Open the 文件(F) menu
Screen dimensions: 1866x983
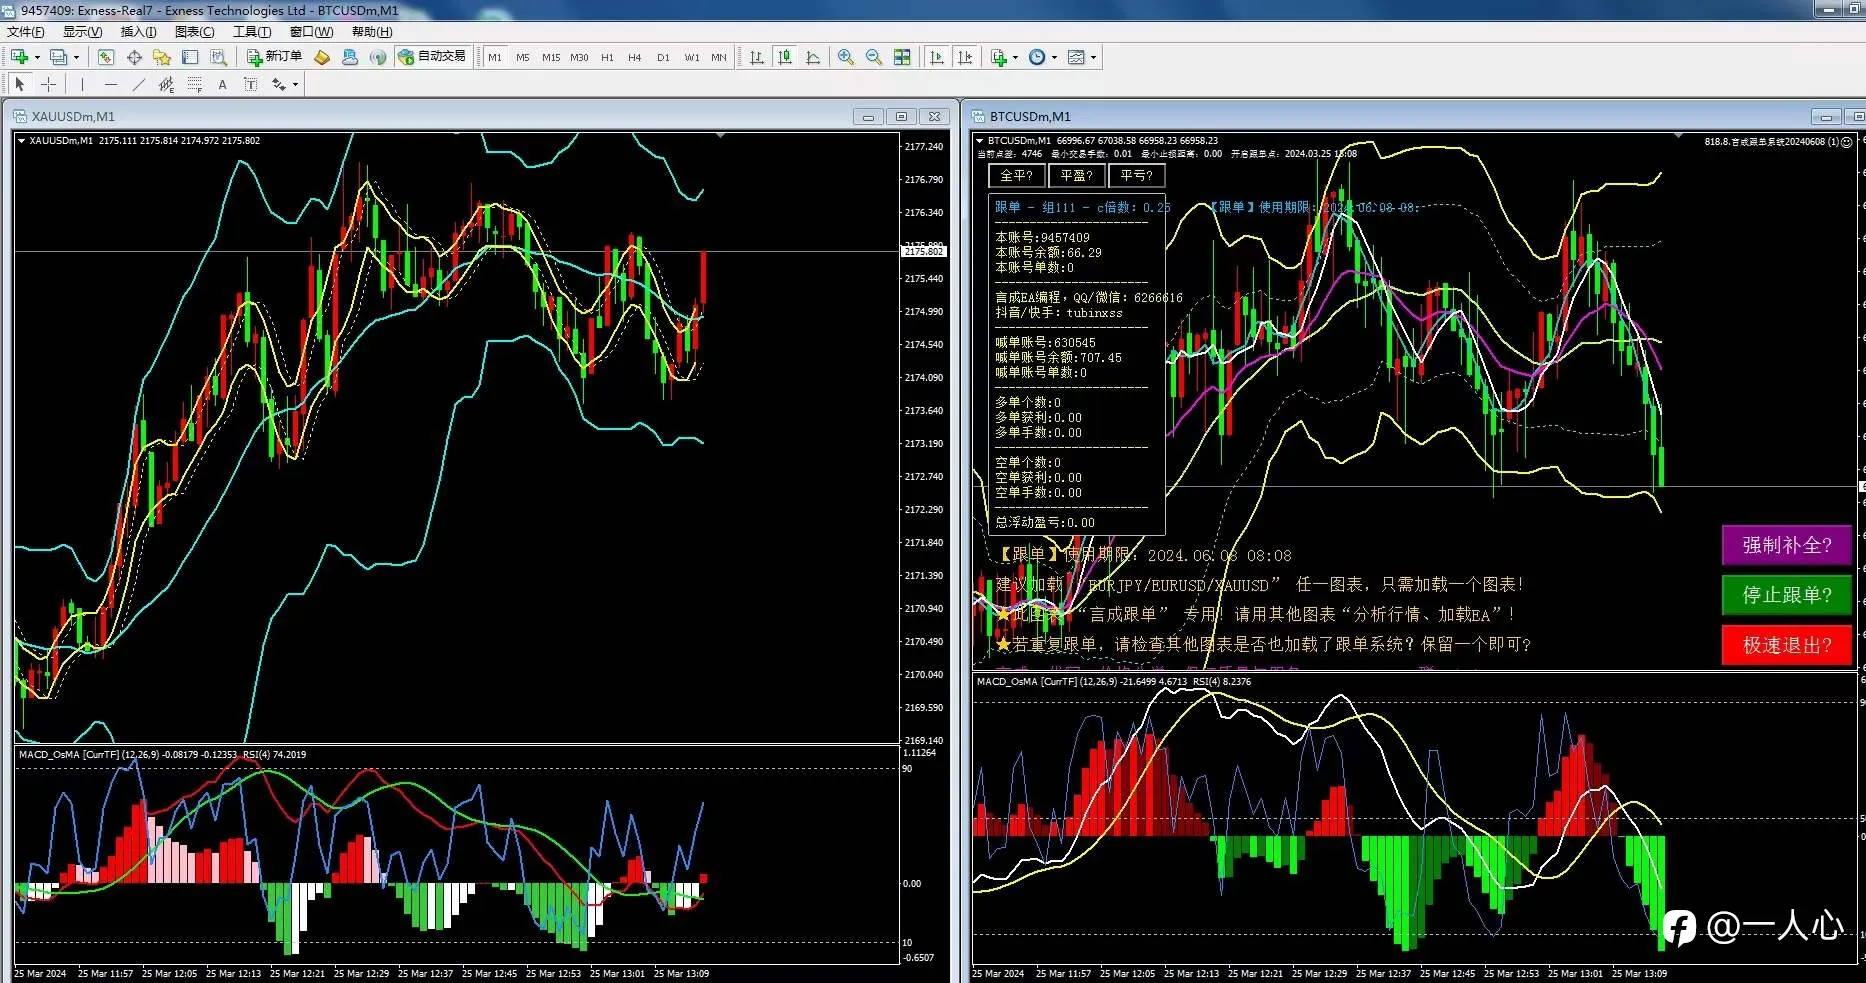pos(25,32)
